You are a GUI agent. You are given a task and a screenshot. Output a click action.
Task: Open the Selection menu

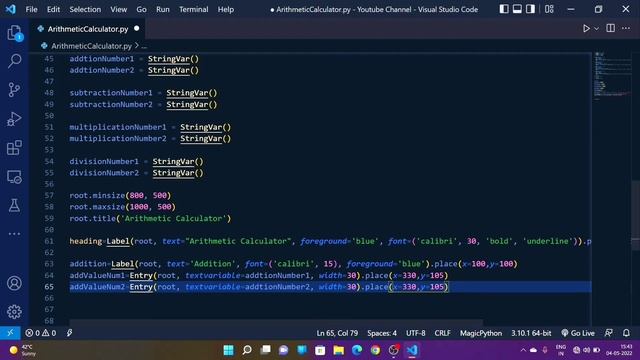point(85,9)
